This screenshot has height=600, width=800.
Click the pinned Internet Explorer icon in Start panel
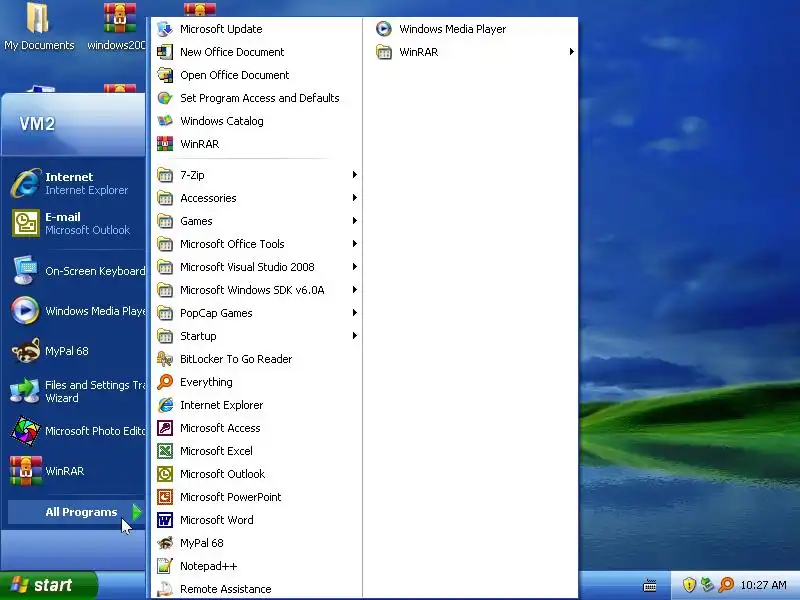pos(26,183)
